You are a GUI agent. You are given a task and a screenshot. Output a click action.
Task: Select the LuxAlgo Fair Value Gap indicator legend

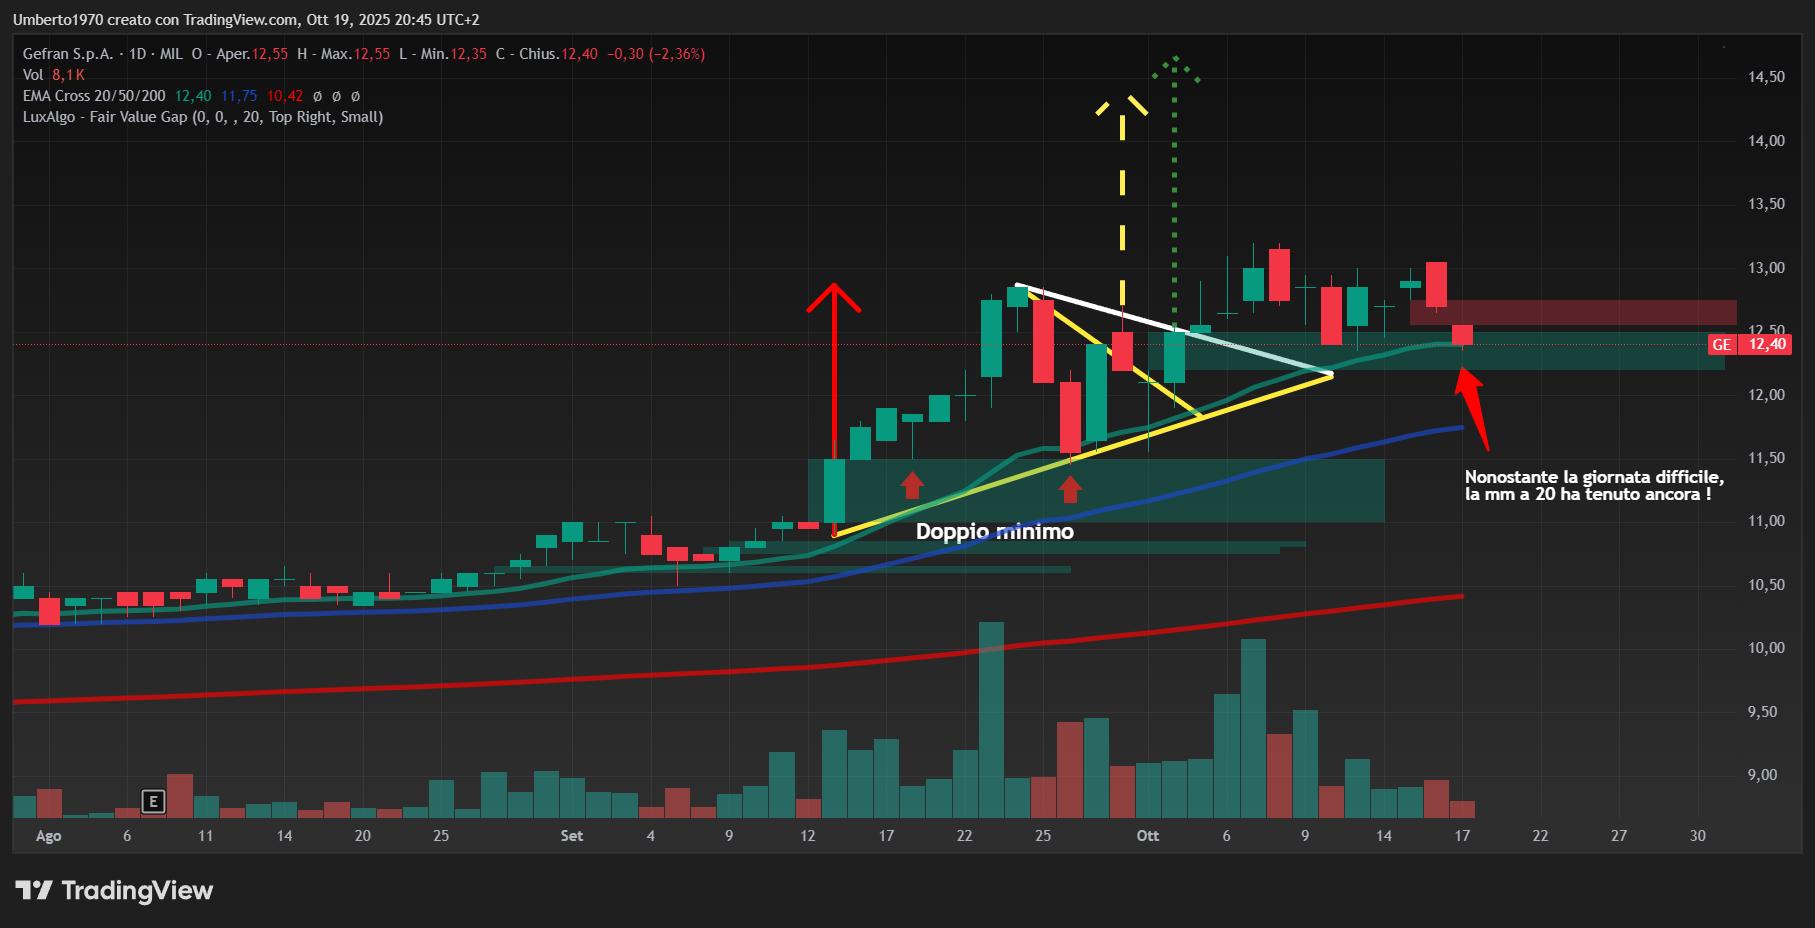[203, 117]
